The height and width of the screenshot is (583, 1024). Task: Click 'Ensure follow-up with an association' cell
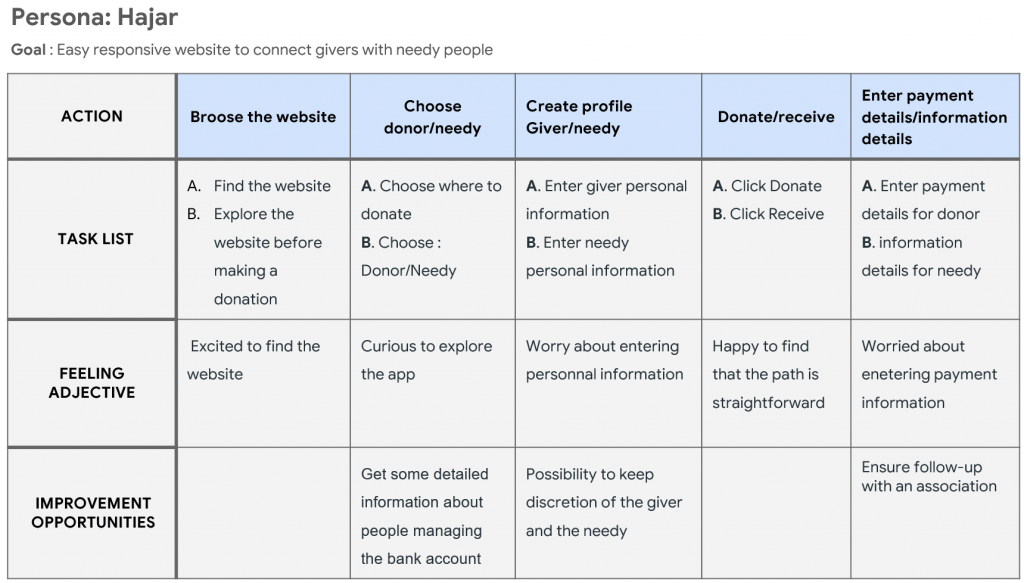pyautogui.click(x=929, y=477)
